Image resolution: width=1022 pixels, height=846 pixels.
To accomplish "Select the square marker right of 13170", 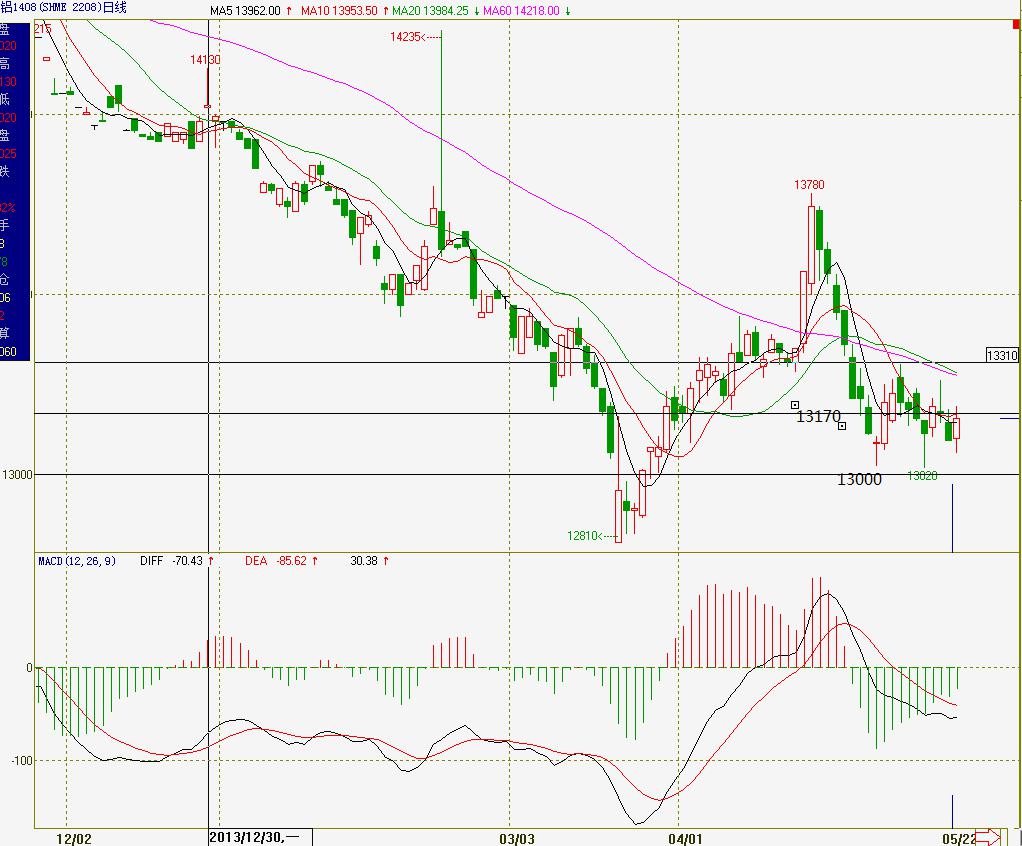I will tap(842, 426).
